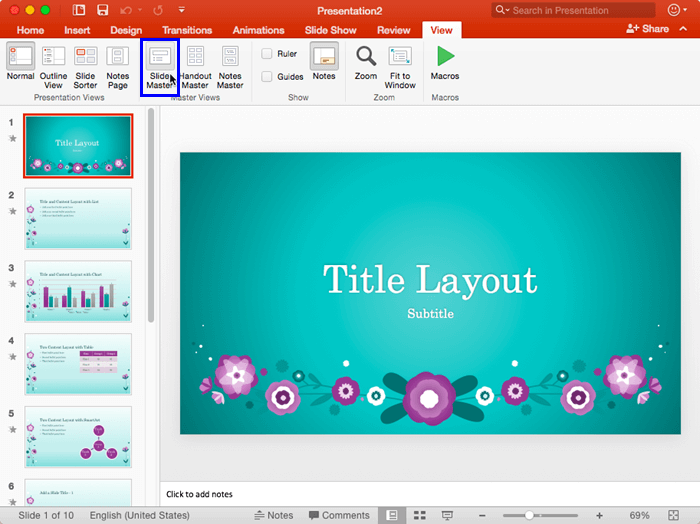Click the Save icon in title bar
700x524 pixels.
[x=104, y=10]
